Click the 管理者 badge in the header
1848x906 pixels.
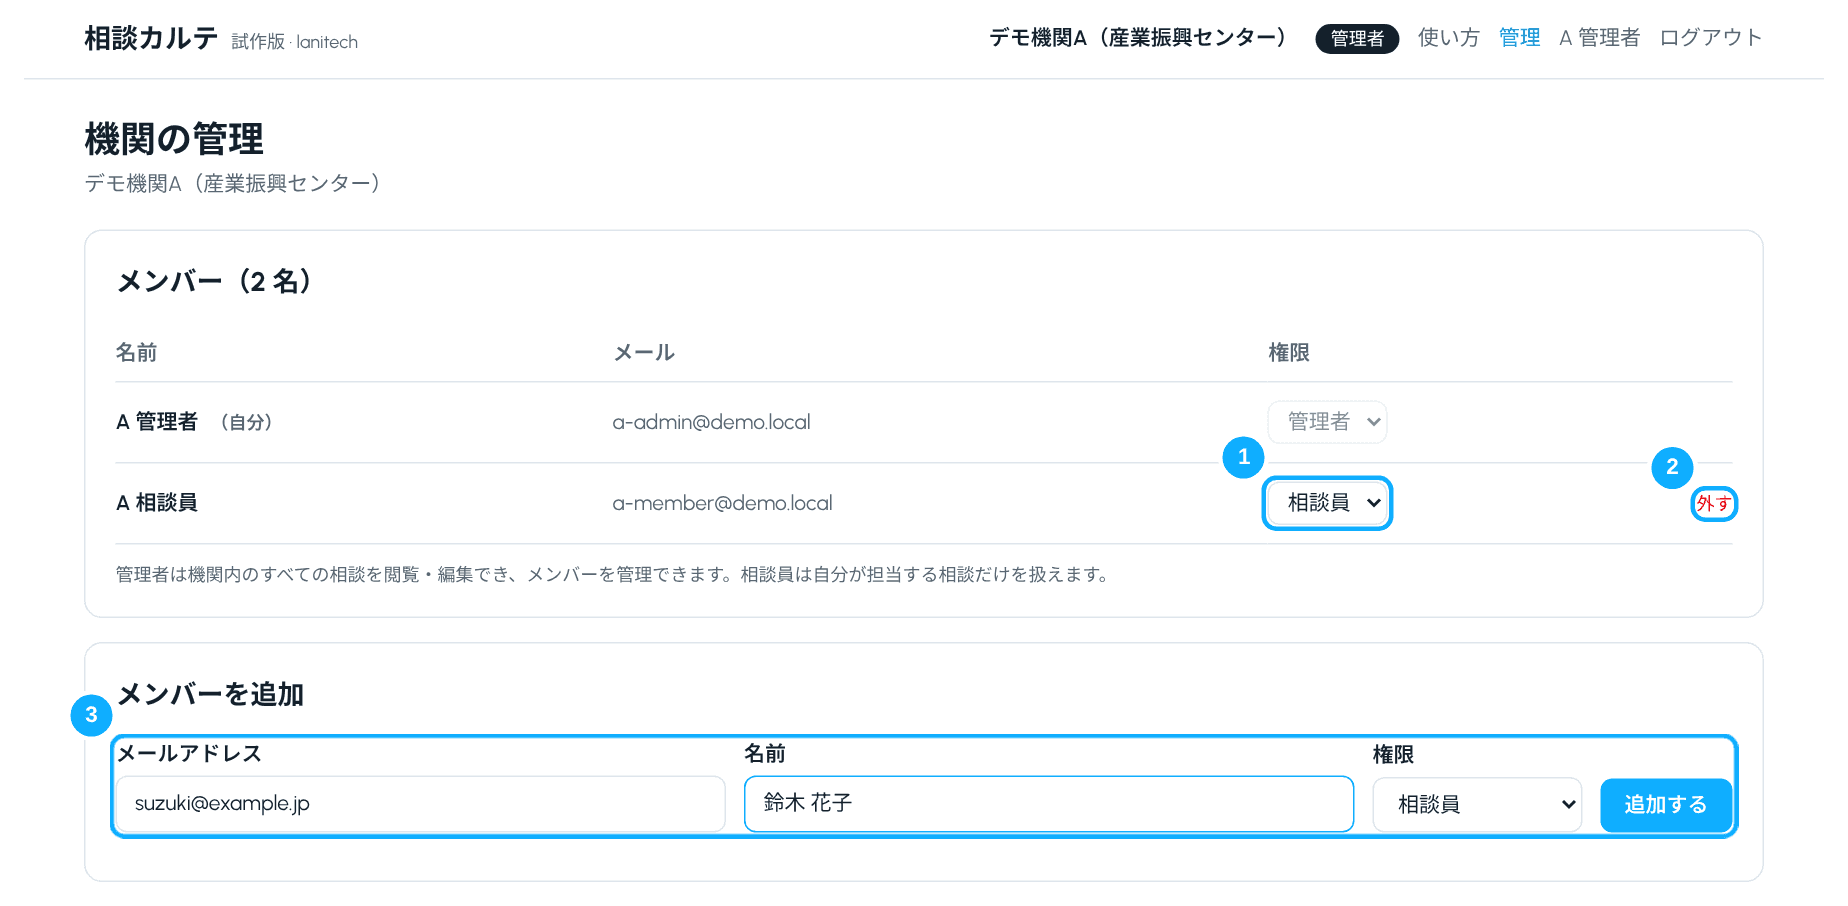(1357, 38)
